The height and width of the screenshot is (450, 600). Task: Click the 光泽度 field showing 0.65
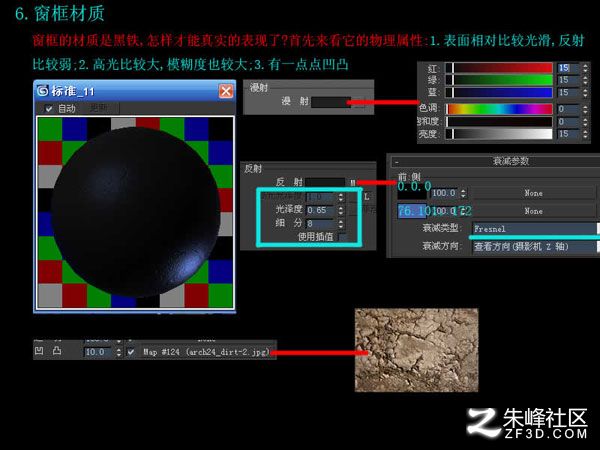tap(321, 210)
